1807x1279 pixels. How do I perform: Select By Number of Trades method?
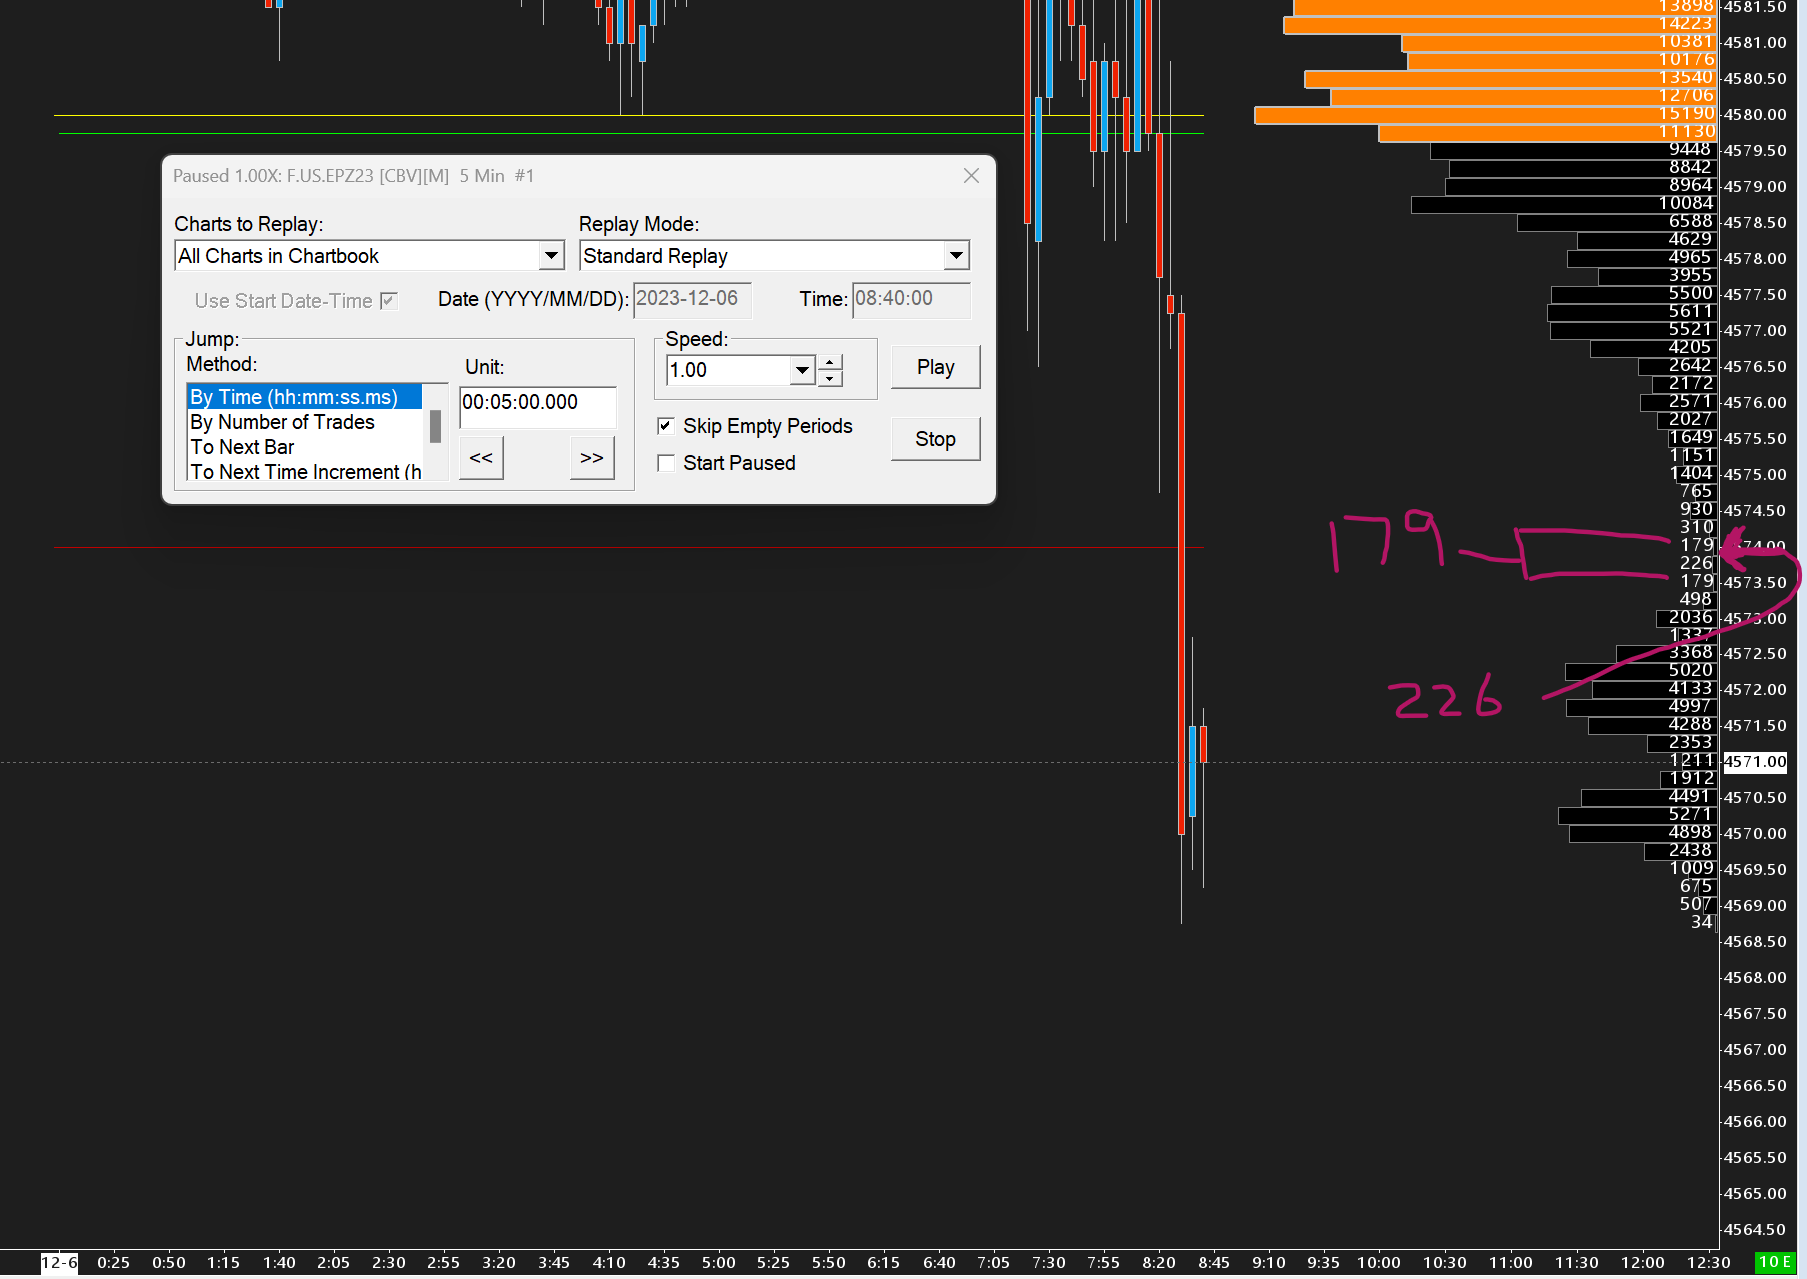point(304,422)
